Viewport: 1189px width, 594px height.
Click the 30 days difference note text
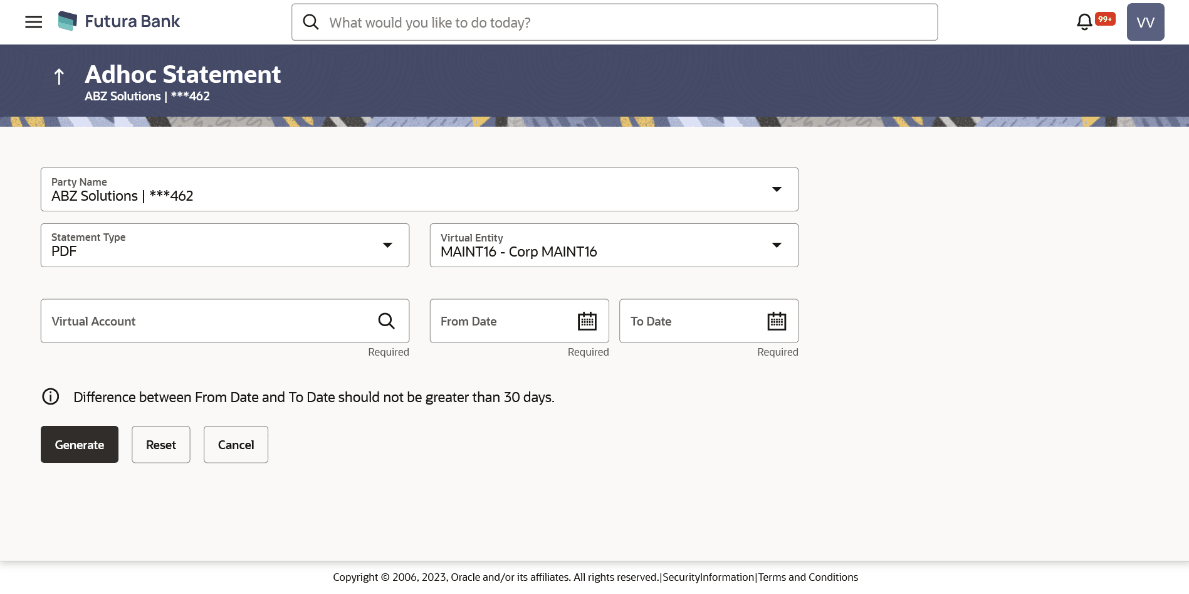click(x=314, y=397)
